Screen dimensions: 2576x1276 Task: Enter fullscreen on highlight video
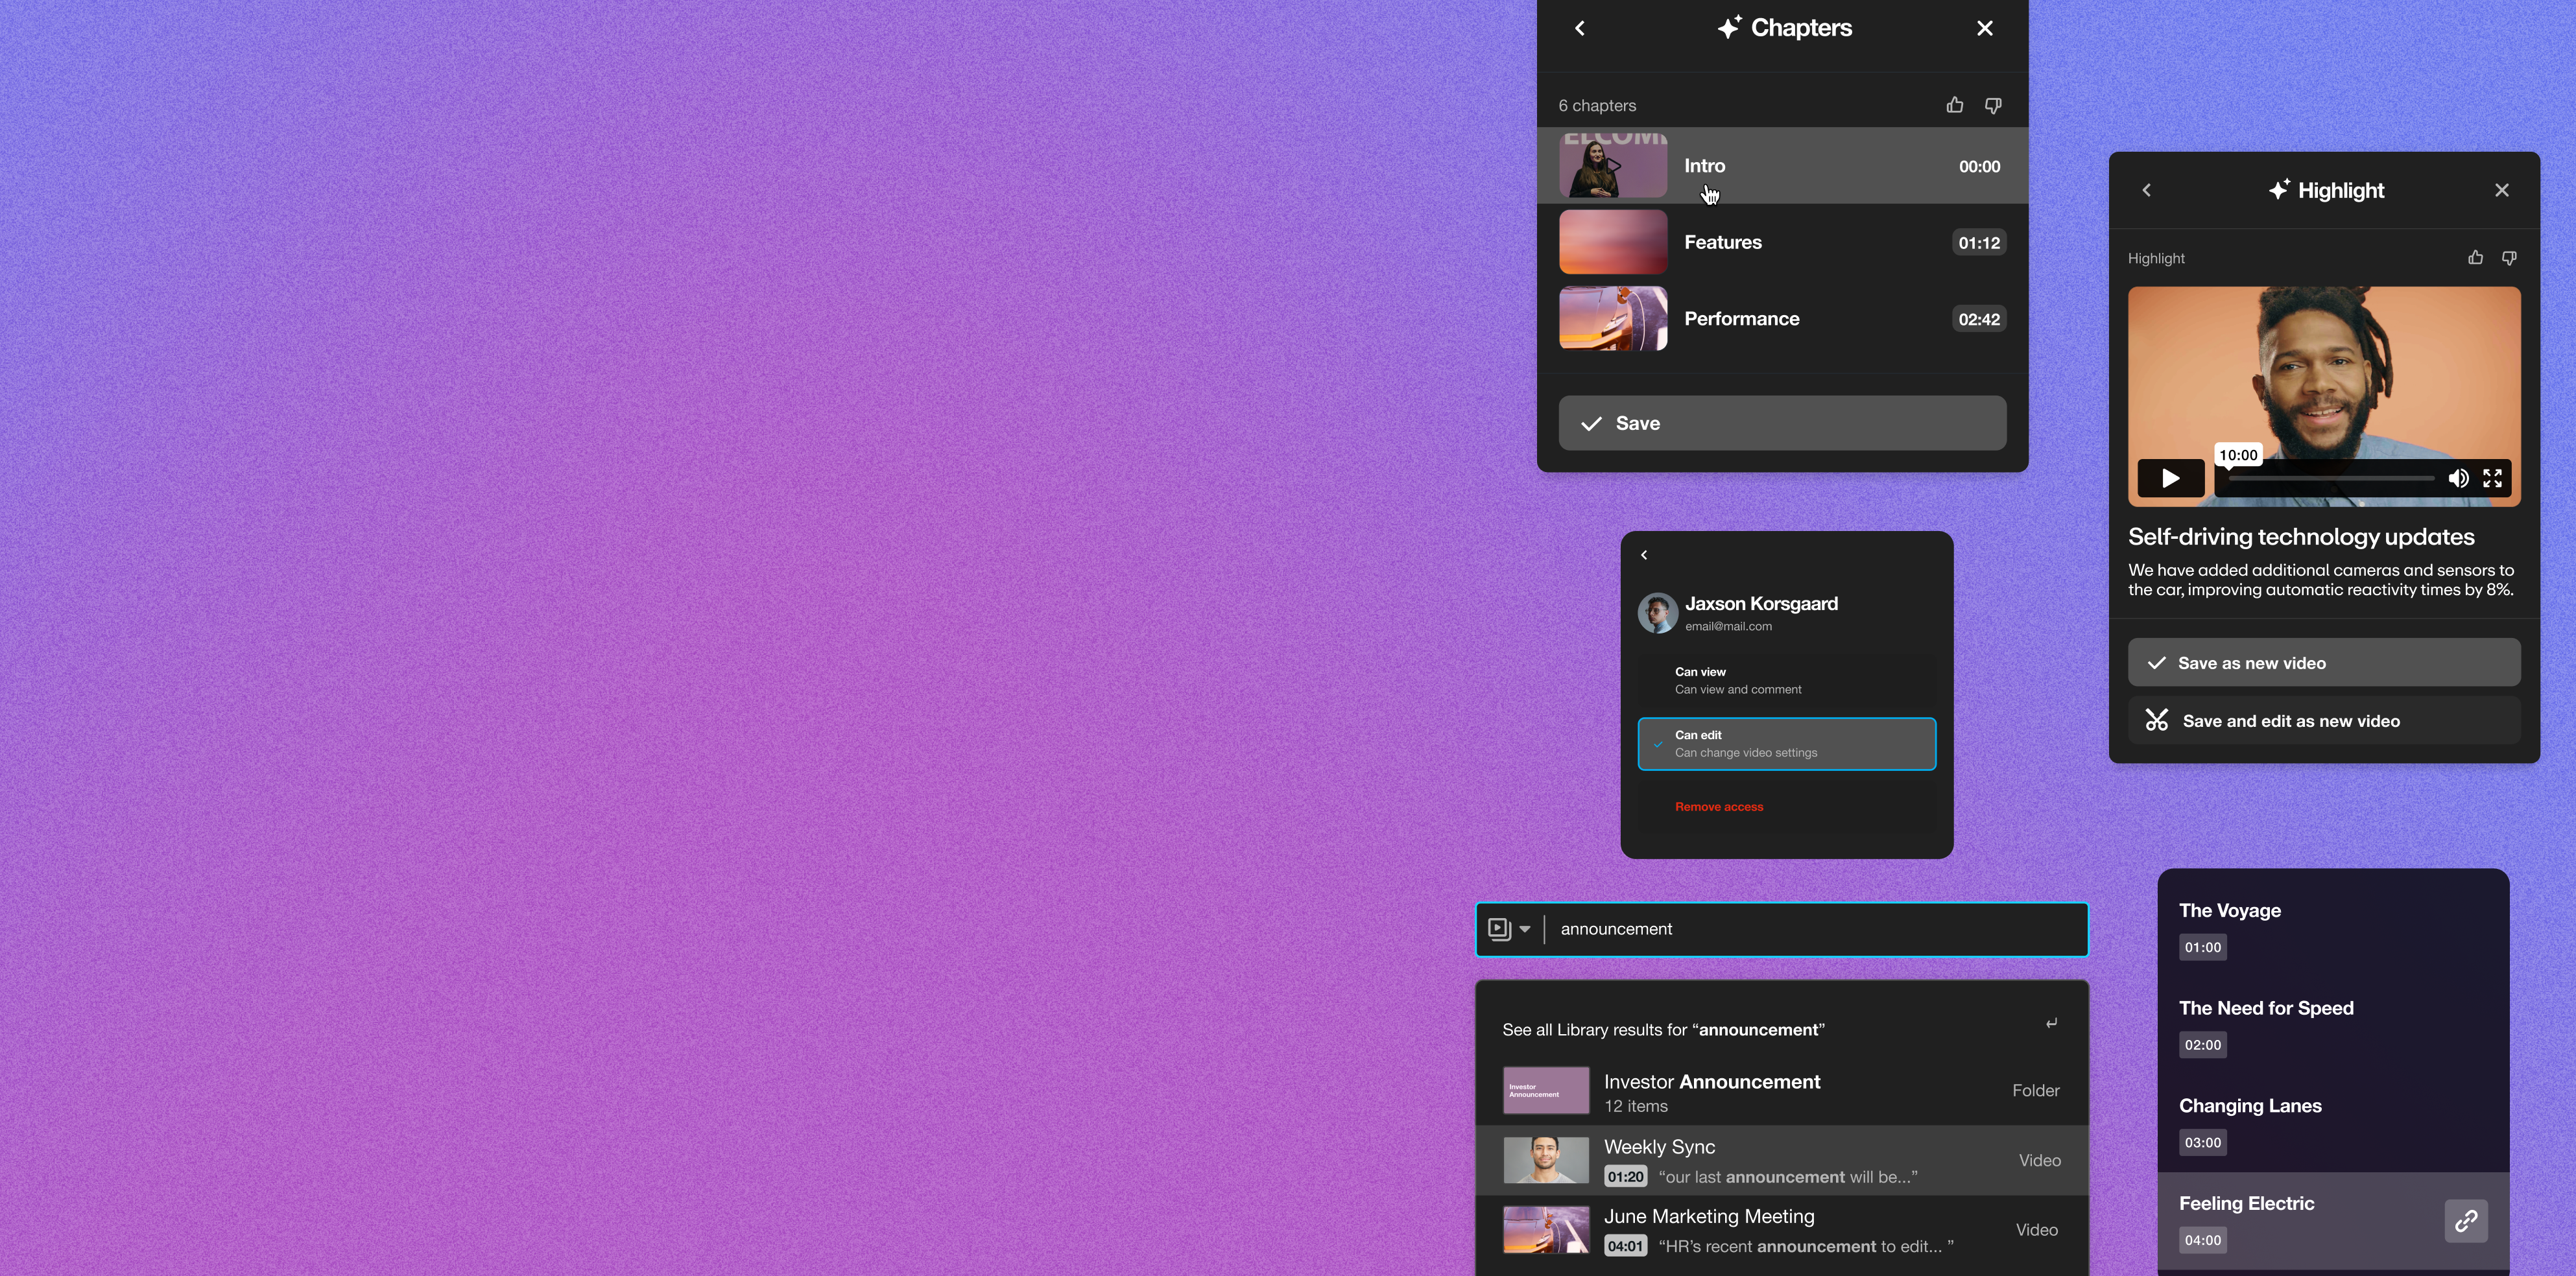[x=2492, y=479]
